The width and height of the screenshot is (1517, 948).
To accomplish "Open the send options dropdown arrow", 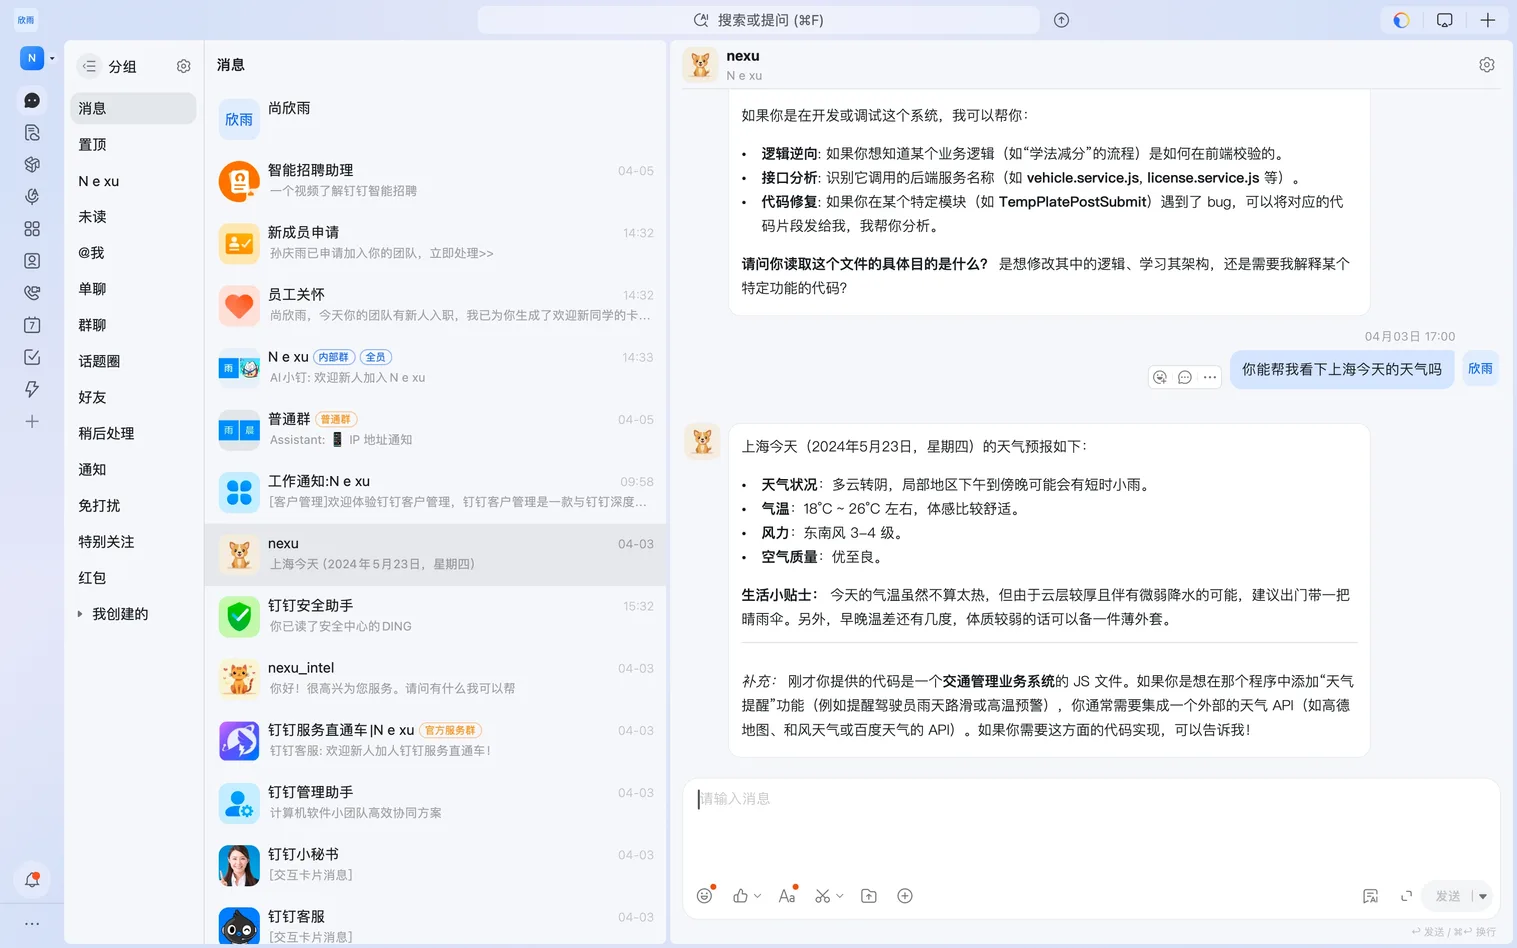I will pos(1482,896).
